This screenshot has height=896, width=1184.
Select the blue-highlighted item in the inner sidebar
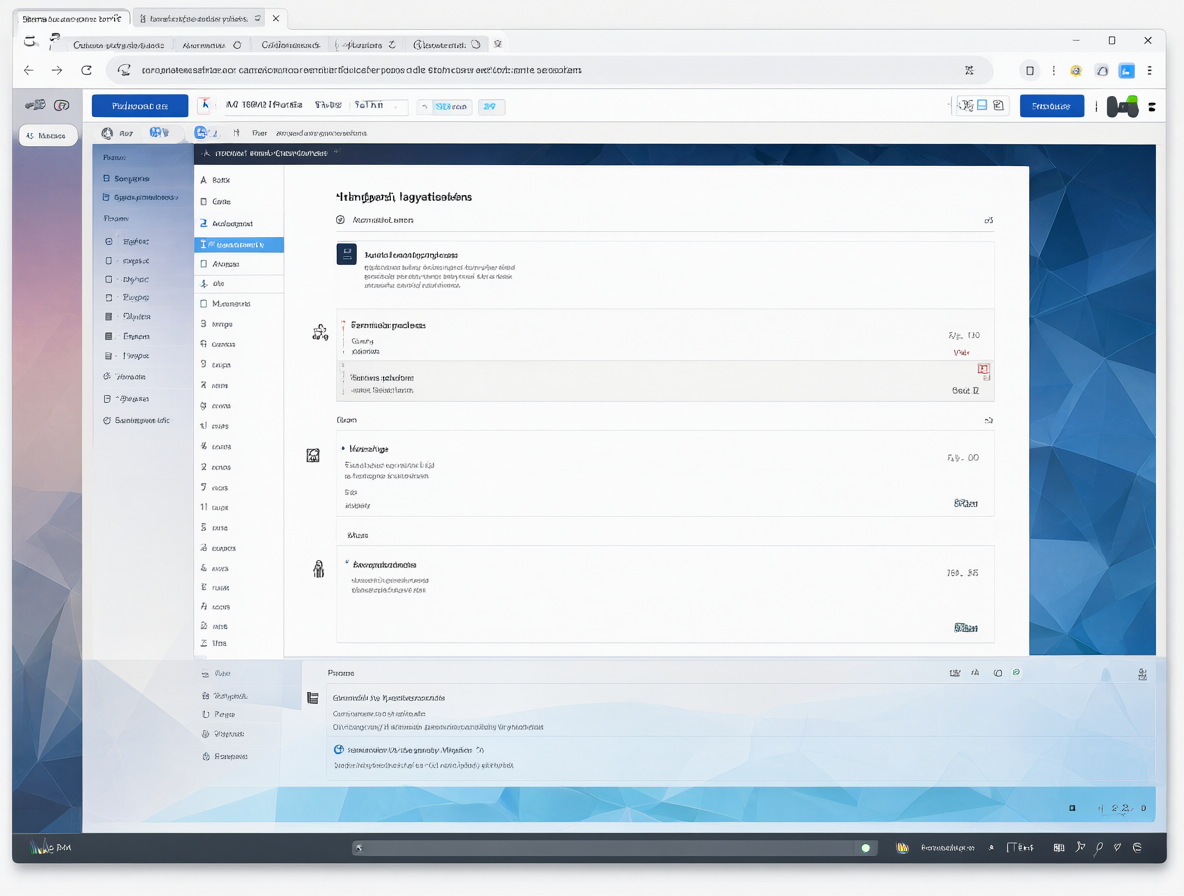[x=239, y=245]
